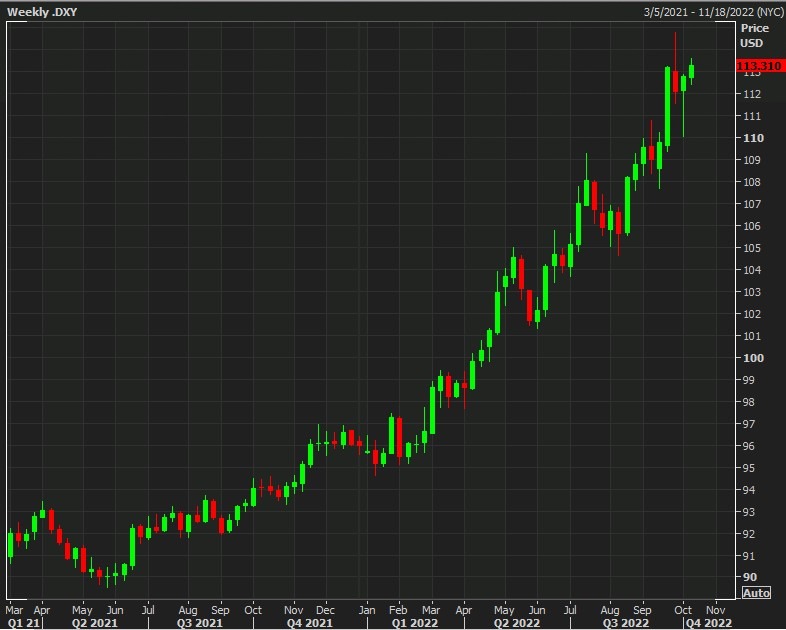Viewport: 786px width, 630px height.
Task: Click the Weekly .DXY chart title
Action: (42, 12)
